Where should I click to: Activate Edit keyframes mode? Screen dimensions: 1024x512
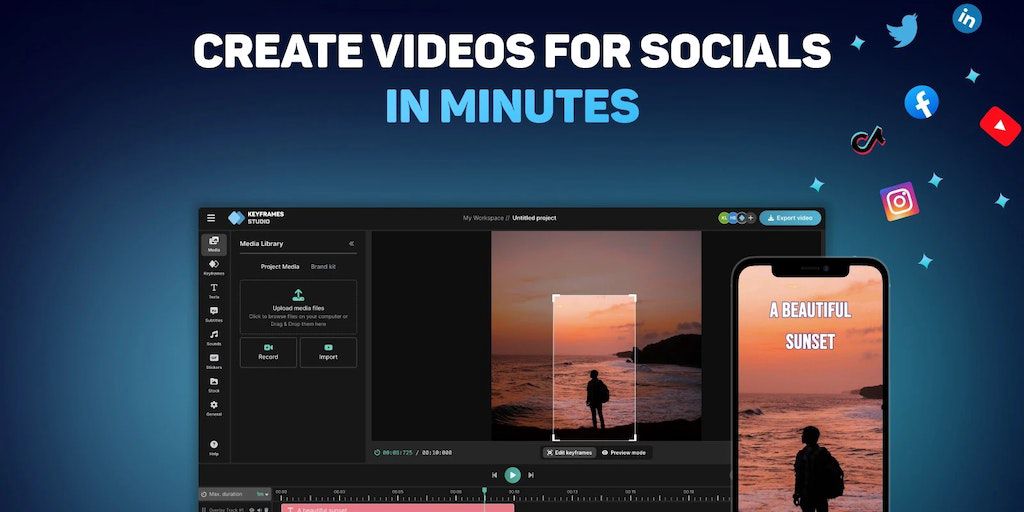(x=570, y=453)
